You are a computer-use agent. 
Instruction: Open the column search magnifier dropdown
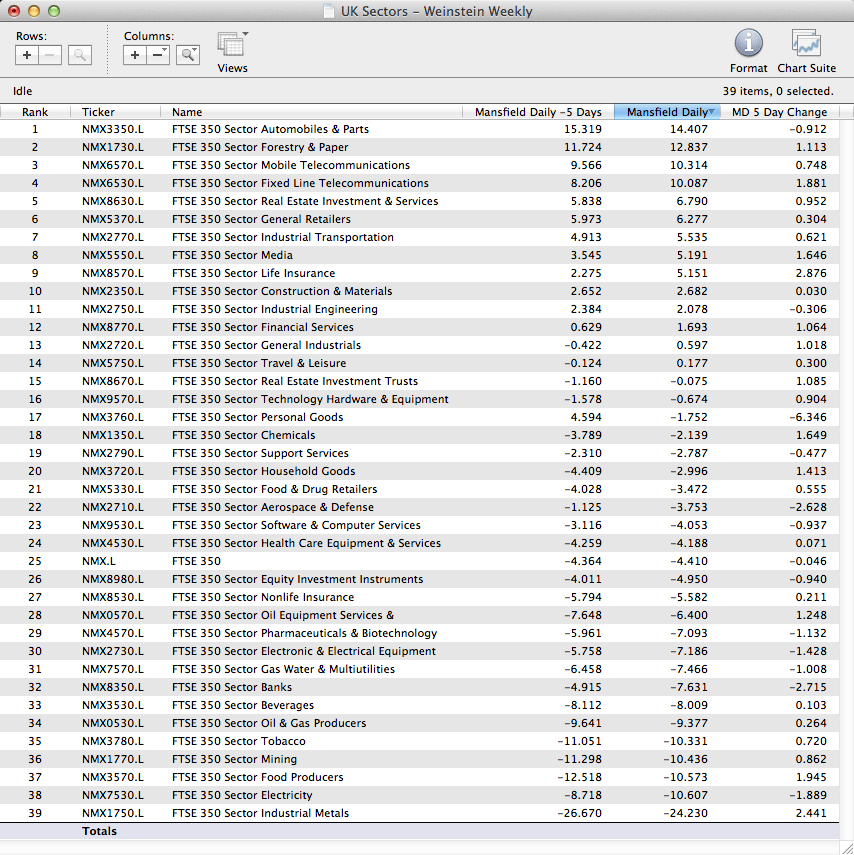188,55
